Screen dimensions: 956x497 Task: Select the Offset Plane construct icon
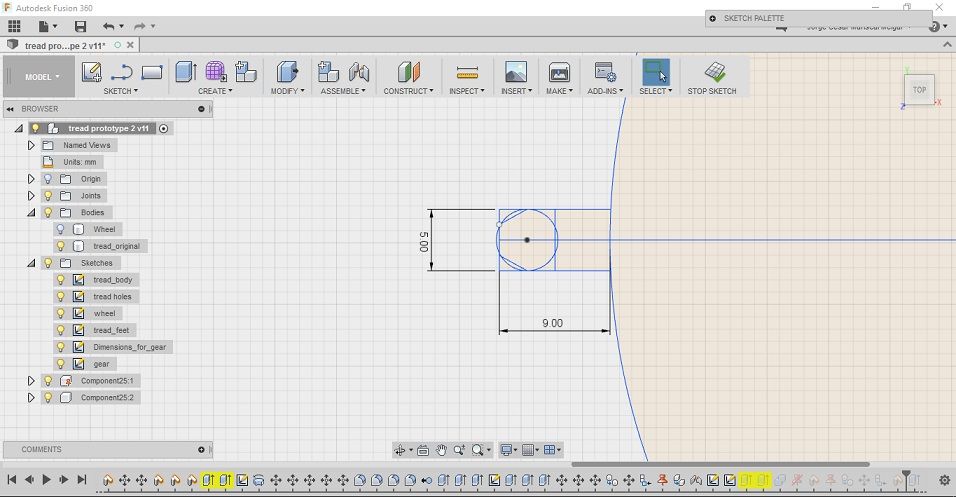tap(408, 72)
